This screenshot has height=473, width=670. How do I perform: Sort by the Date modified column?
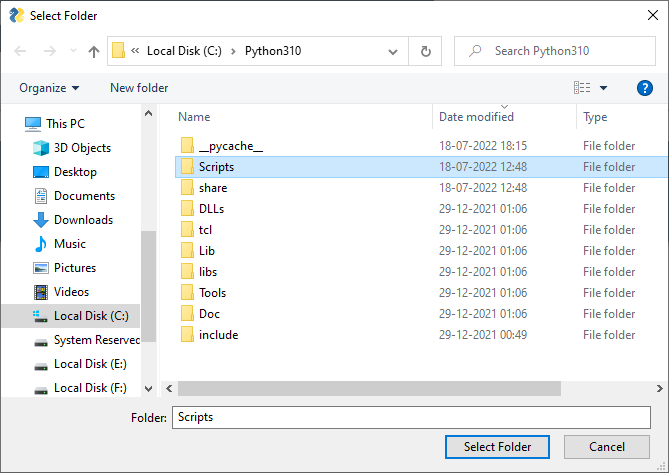tap(476, 117)
